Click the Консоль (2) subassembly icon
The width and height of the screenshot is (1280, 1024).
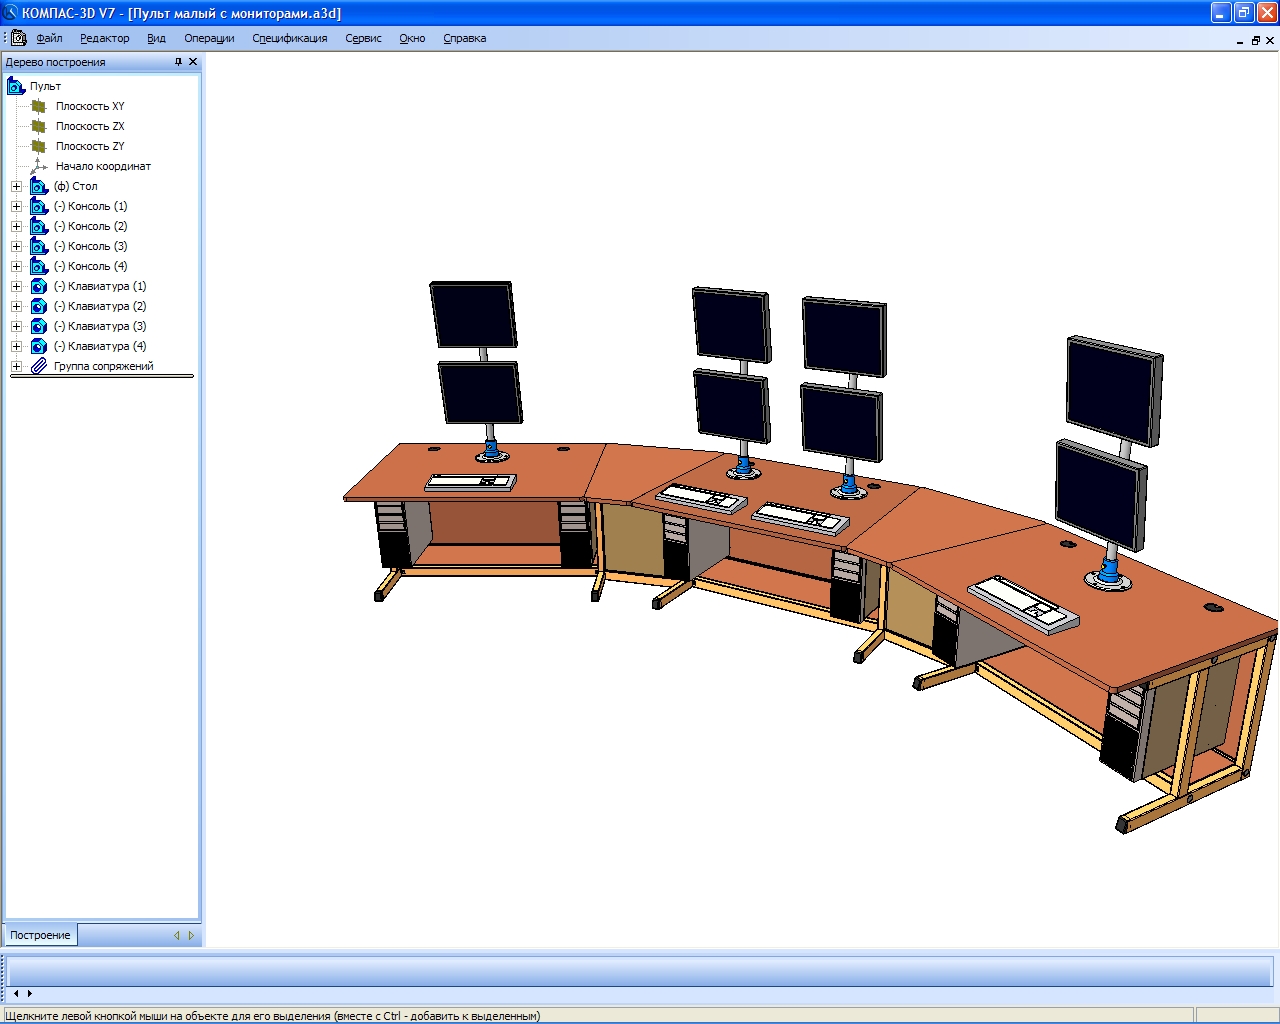[x=39, y=226]
